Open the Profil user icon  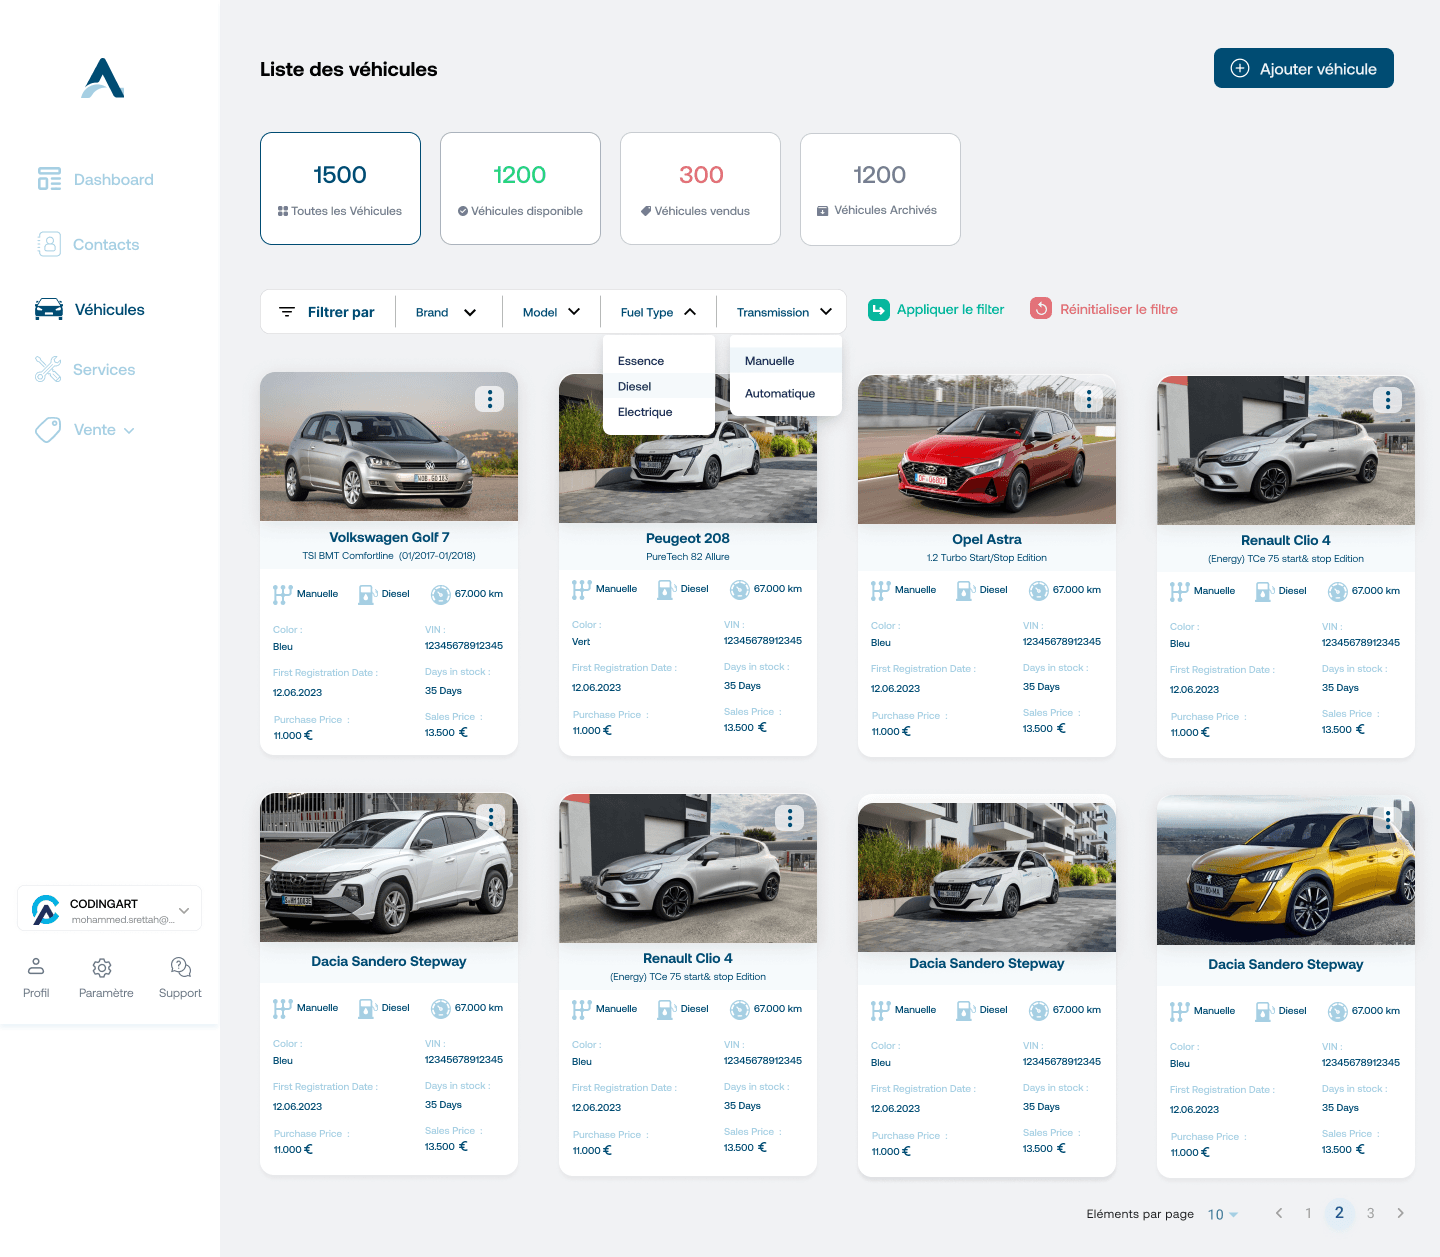[36, 966]
